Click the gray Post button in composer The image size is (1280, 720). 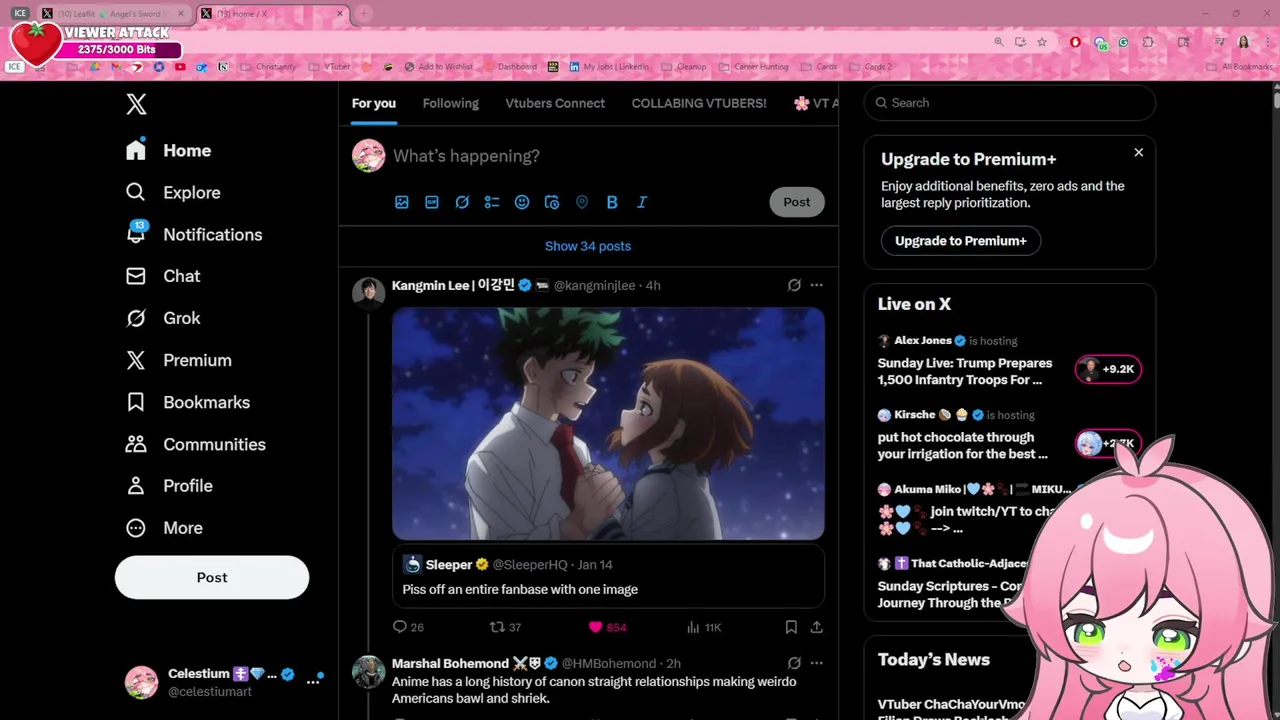(797, 202)
